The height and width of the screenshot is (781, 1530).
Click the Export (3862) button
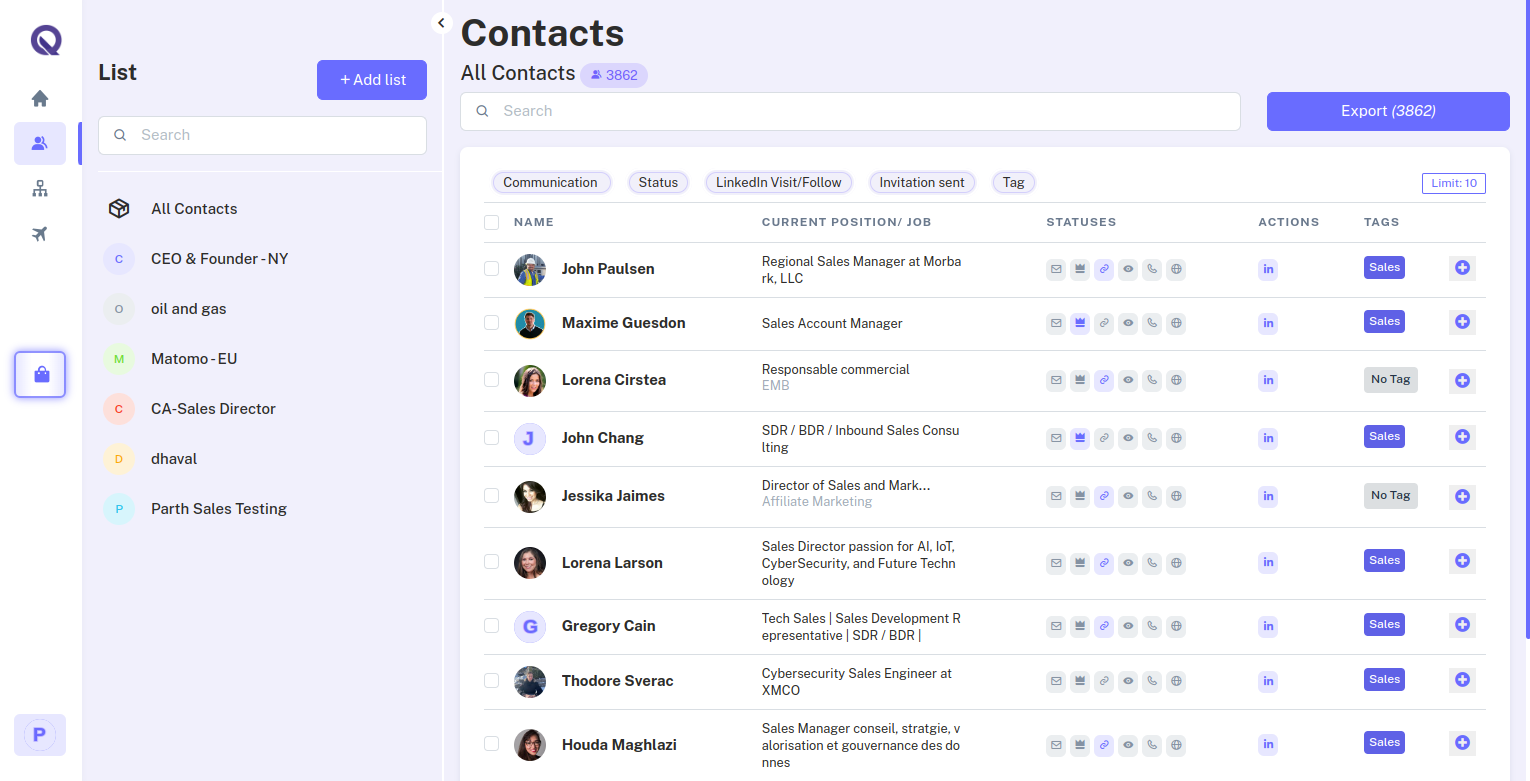pyautogui.click(x=1388, y=111)
